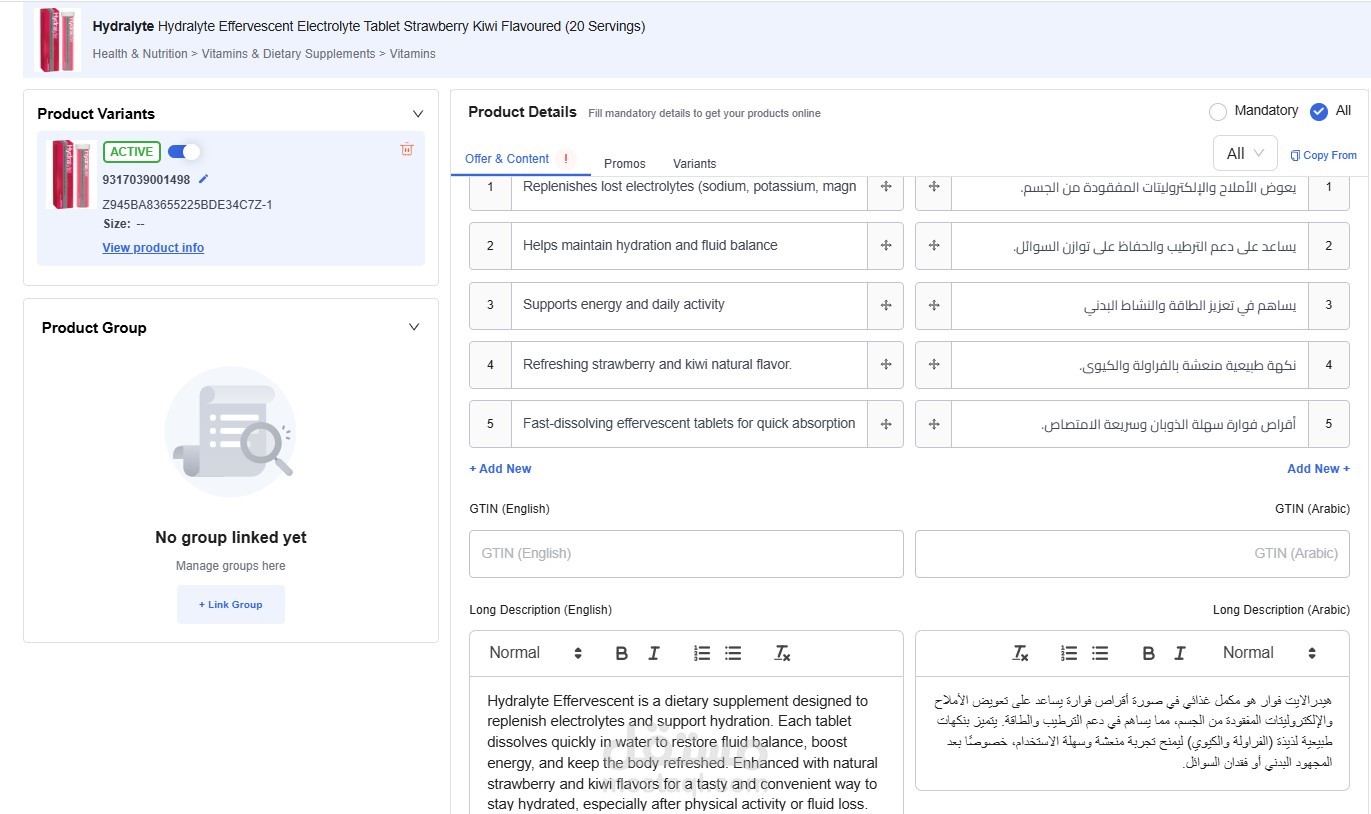Click drag handle for 'Fast-dissolving effervescent tablets' row

[886, 424]
